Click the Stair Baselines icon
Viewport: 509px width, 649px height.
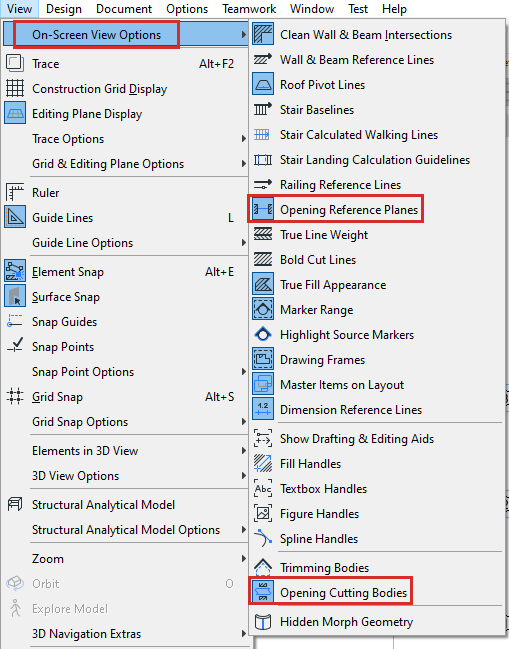(263, 109)
